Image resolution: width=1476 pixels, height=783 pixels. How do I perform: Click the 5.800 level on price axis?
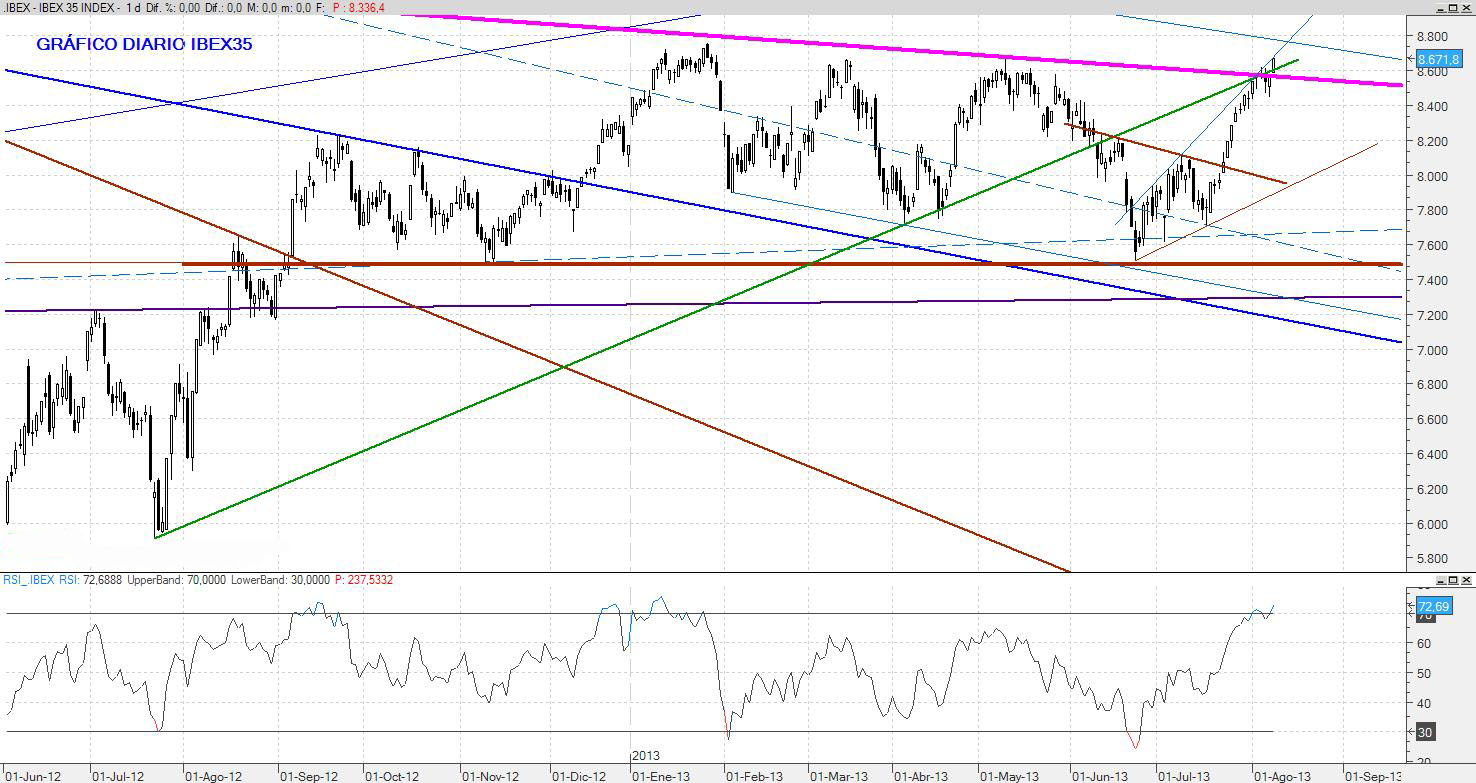[1432, 559]
